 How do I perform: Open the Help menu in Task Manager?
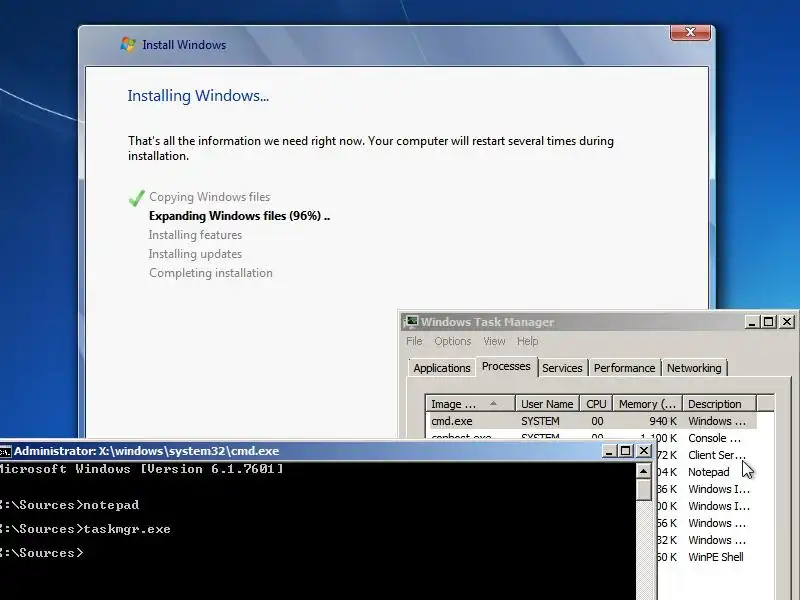(x=528, y=341)
